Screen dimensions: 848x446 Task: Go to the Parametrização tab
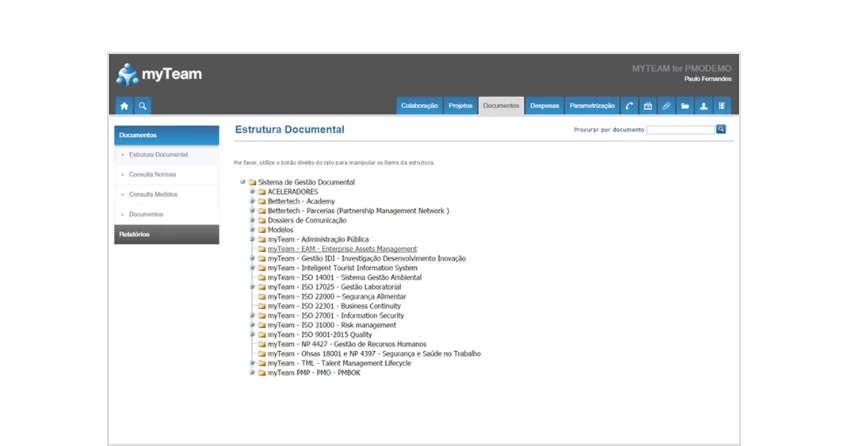tap(591, 105)
